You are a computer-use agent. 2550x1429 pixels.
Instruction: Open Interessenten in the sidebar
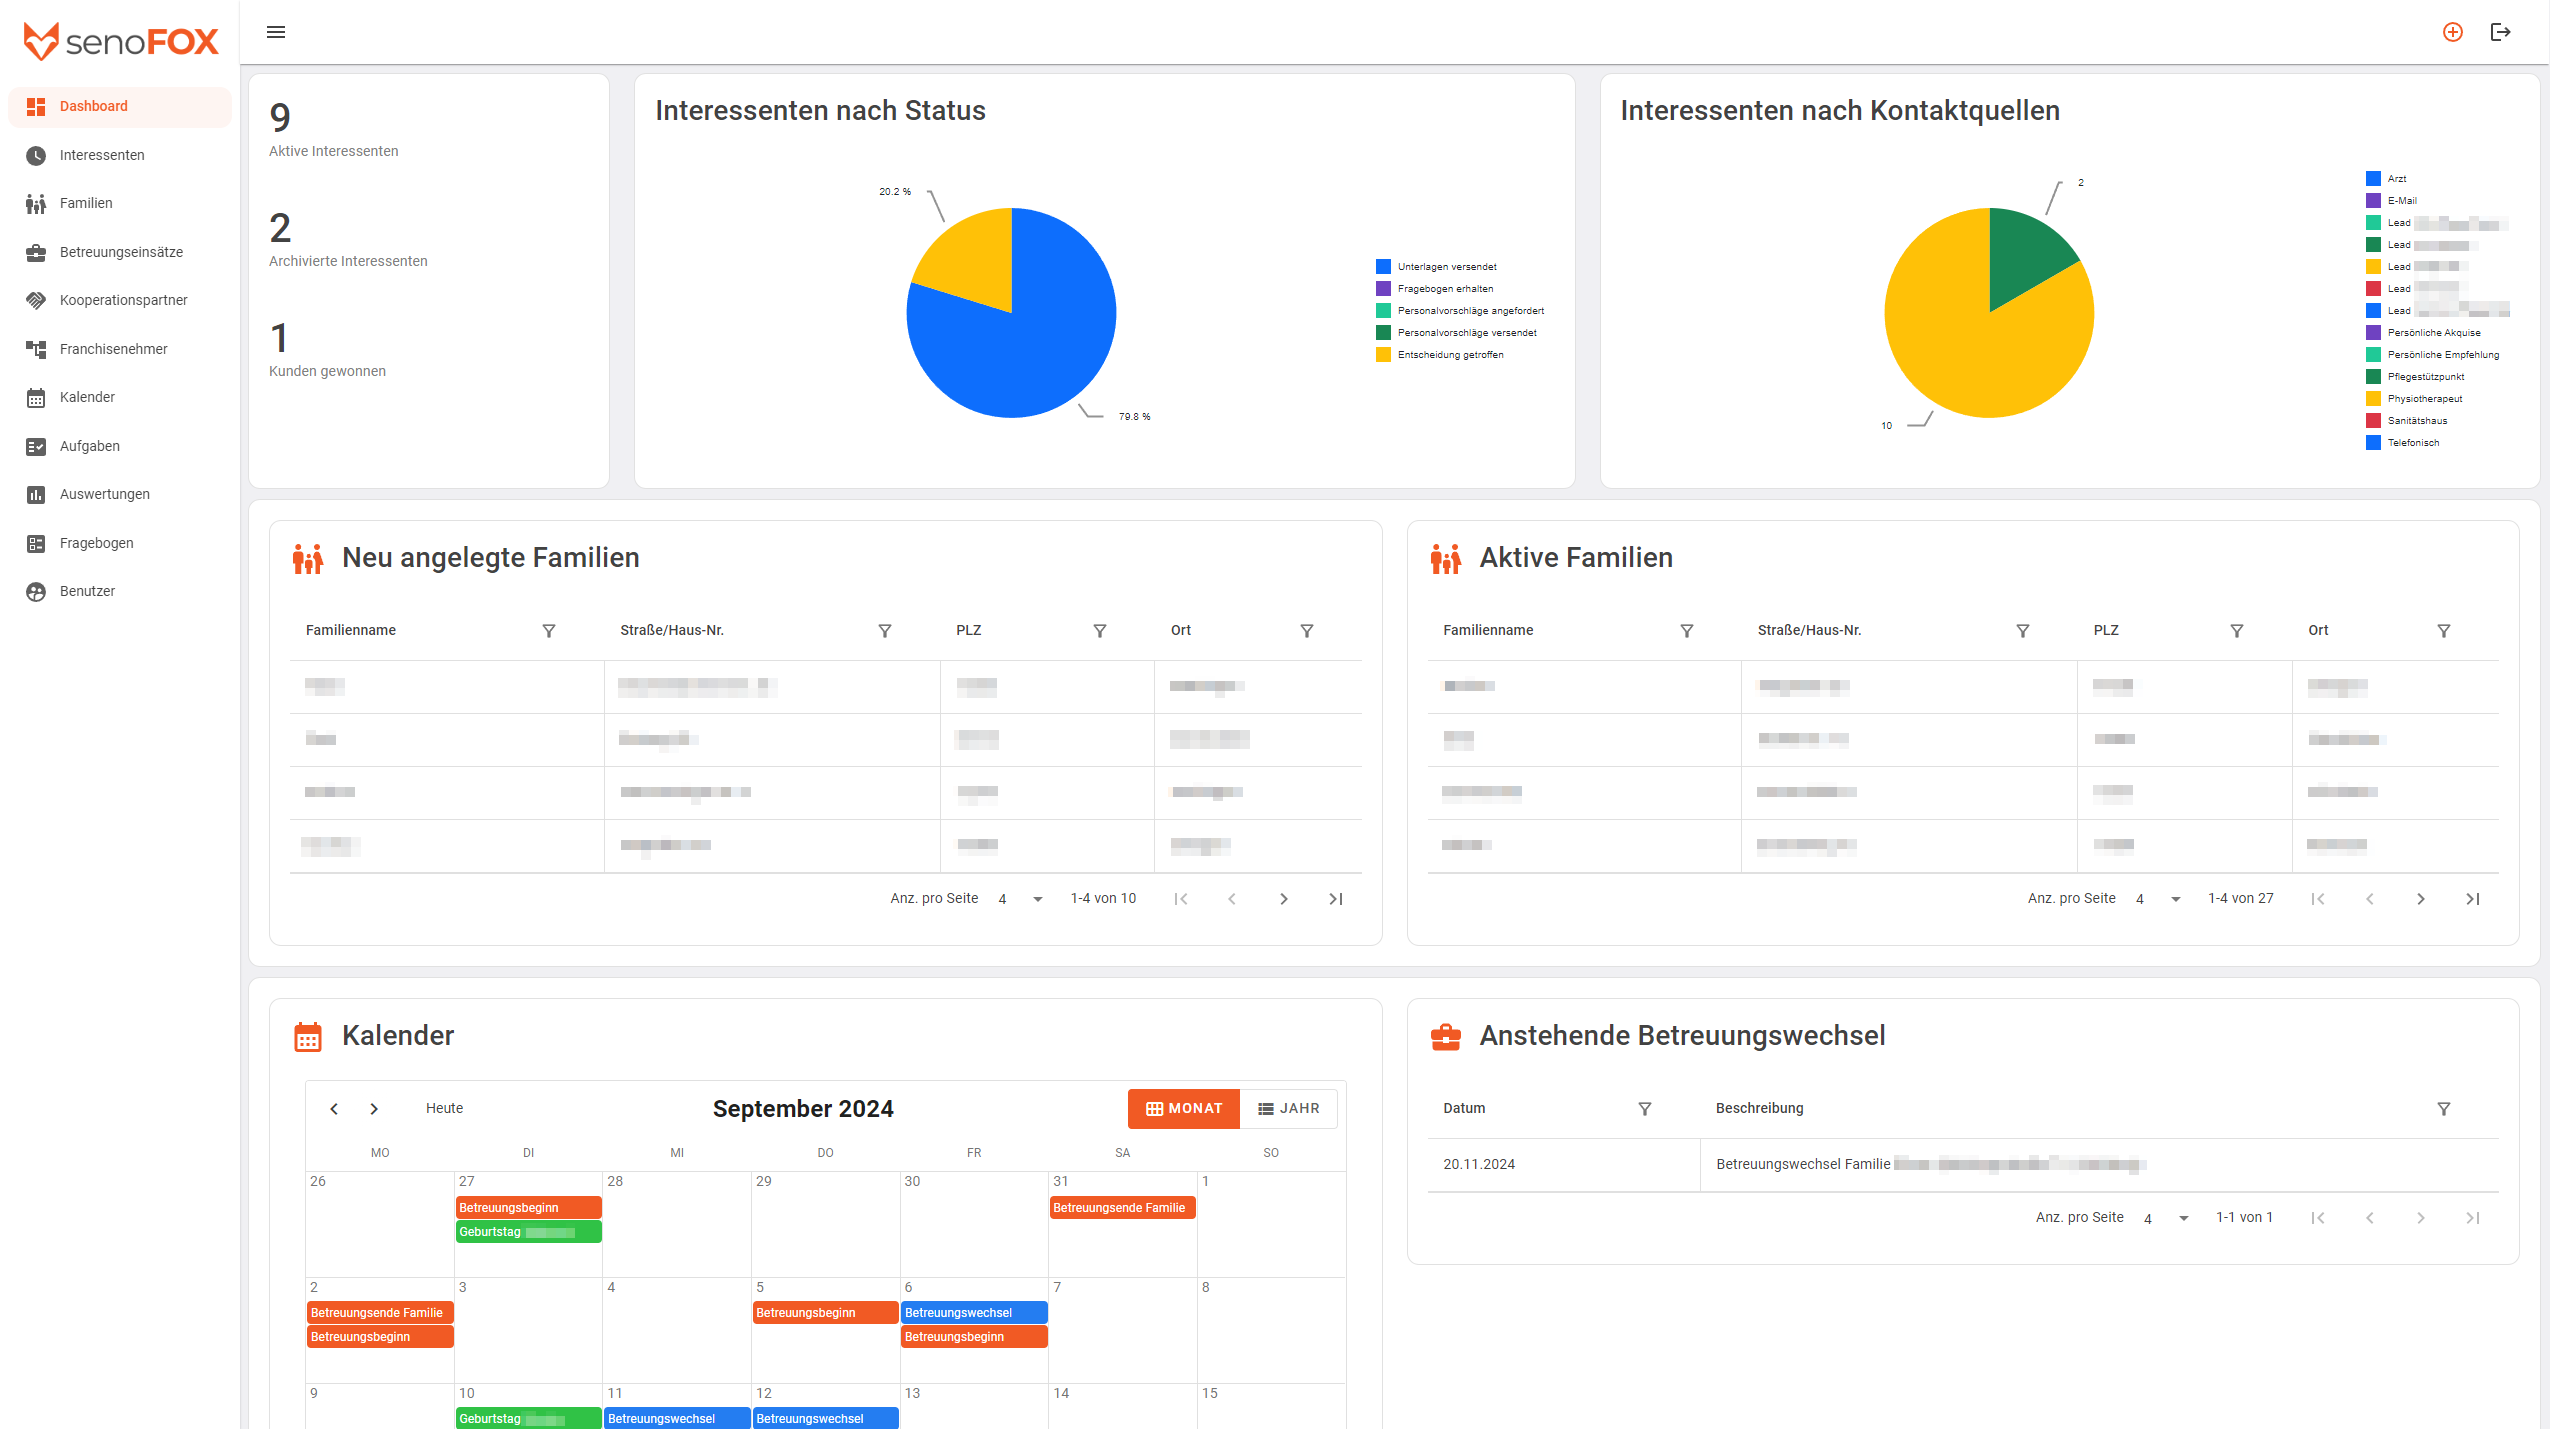(x=102, y=155)
